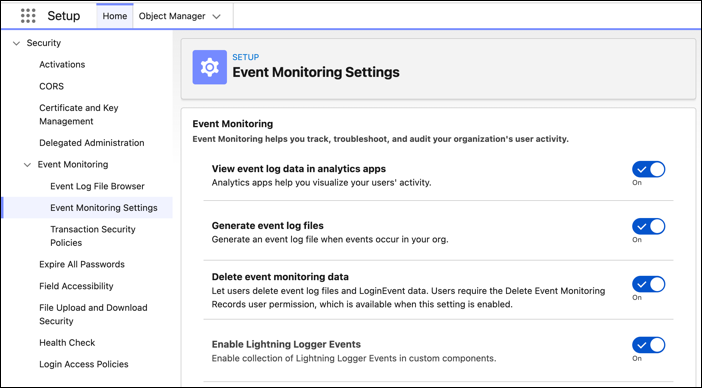Click the Event Monitoring Settings page title

point(316,72)
